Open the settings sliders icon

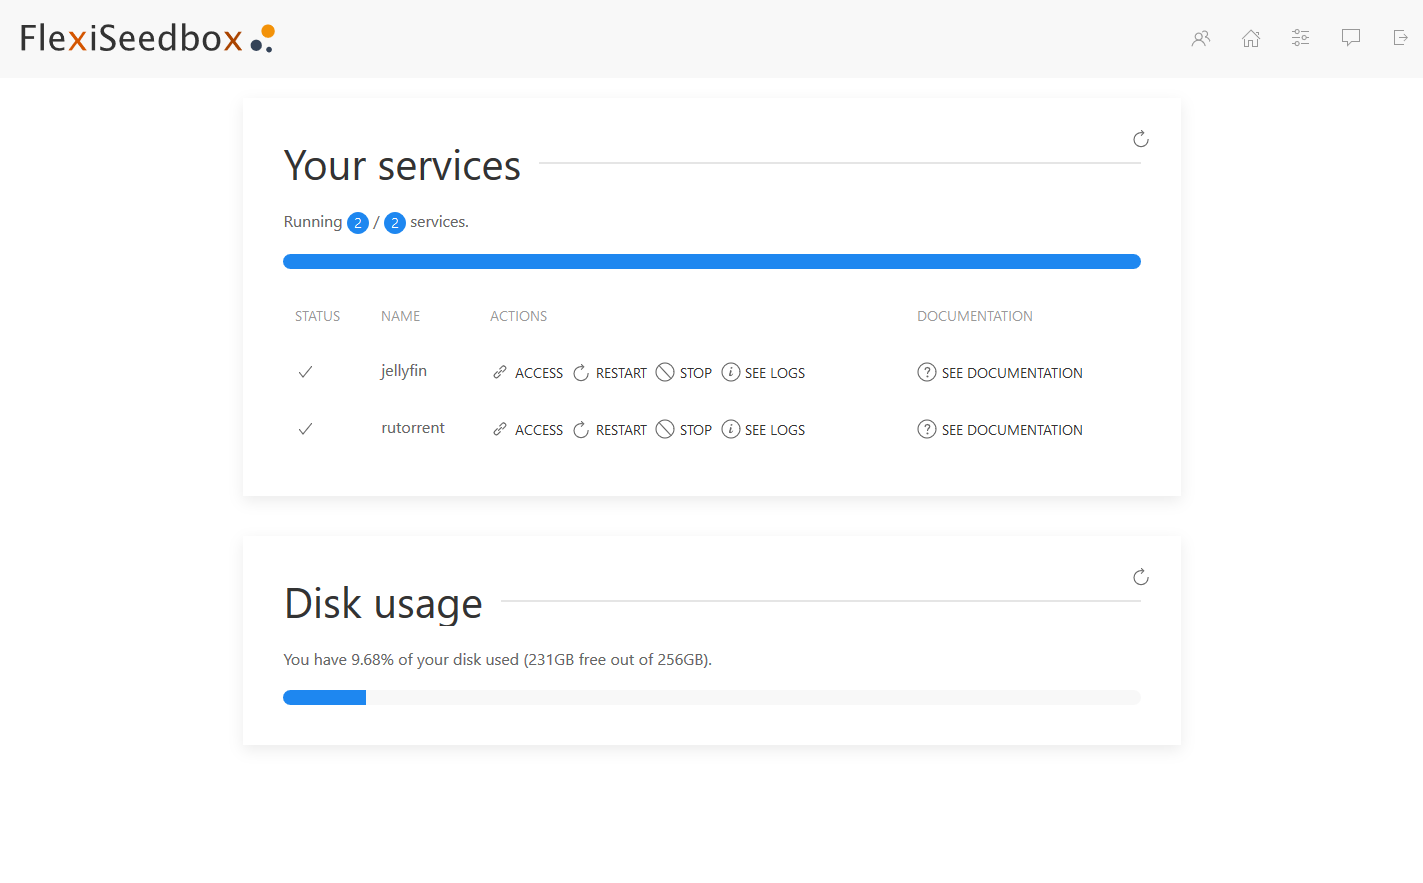tap(1300, 38)
